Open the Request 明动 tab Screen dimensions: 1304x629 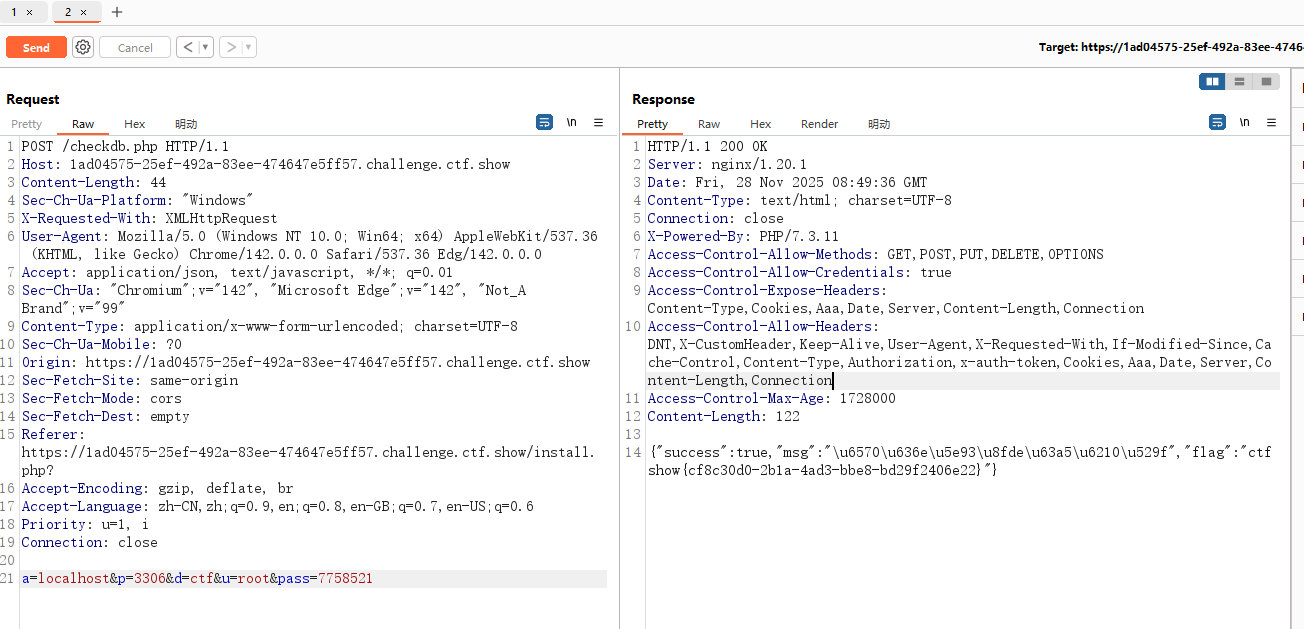(186, 124)
